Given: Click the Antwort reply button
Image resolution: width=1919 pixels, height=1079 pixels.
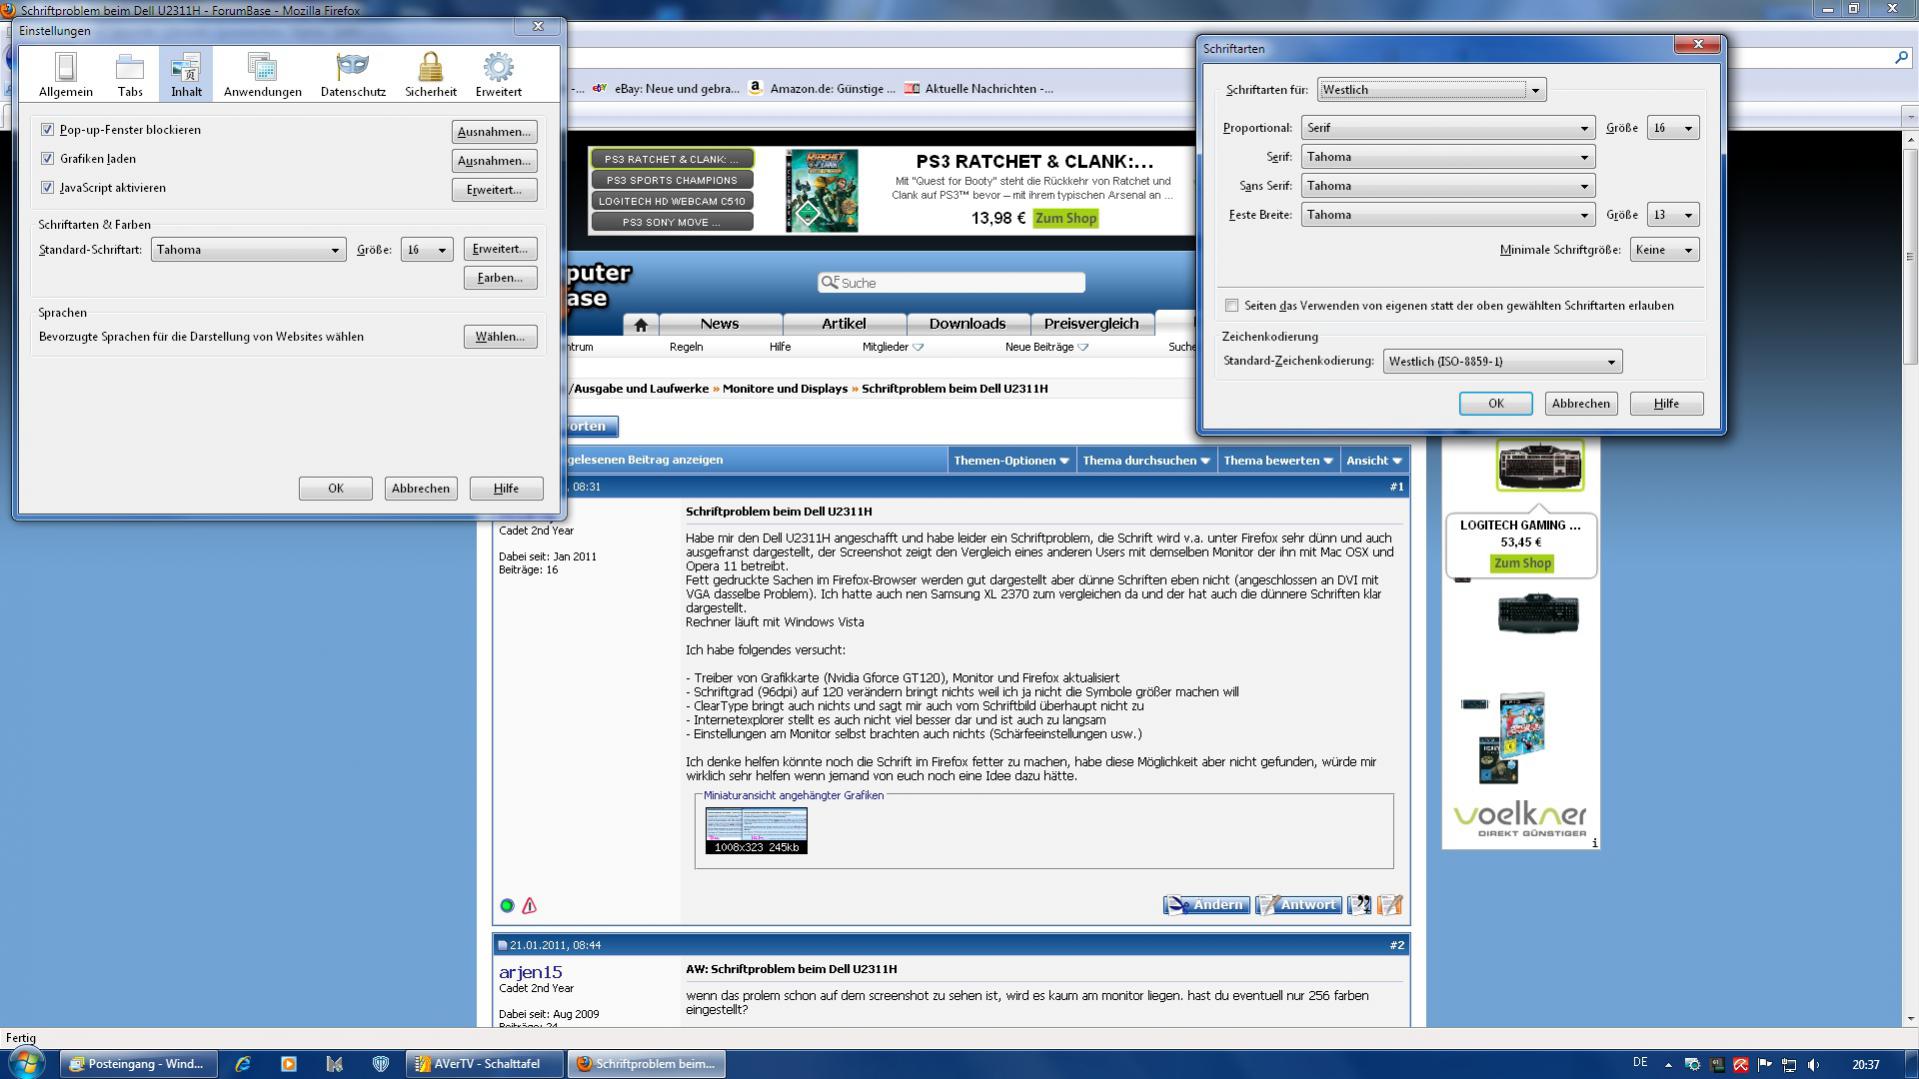Looking at the screenshot, I should coord(1298,905).
